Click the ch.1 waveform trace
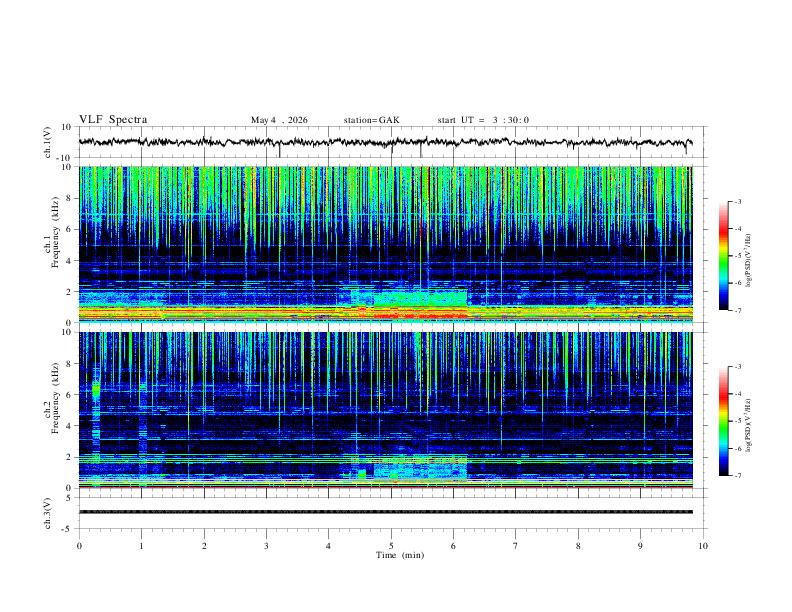The width and height of the screenshot is (792, 612). (x=385, y=142)
